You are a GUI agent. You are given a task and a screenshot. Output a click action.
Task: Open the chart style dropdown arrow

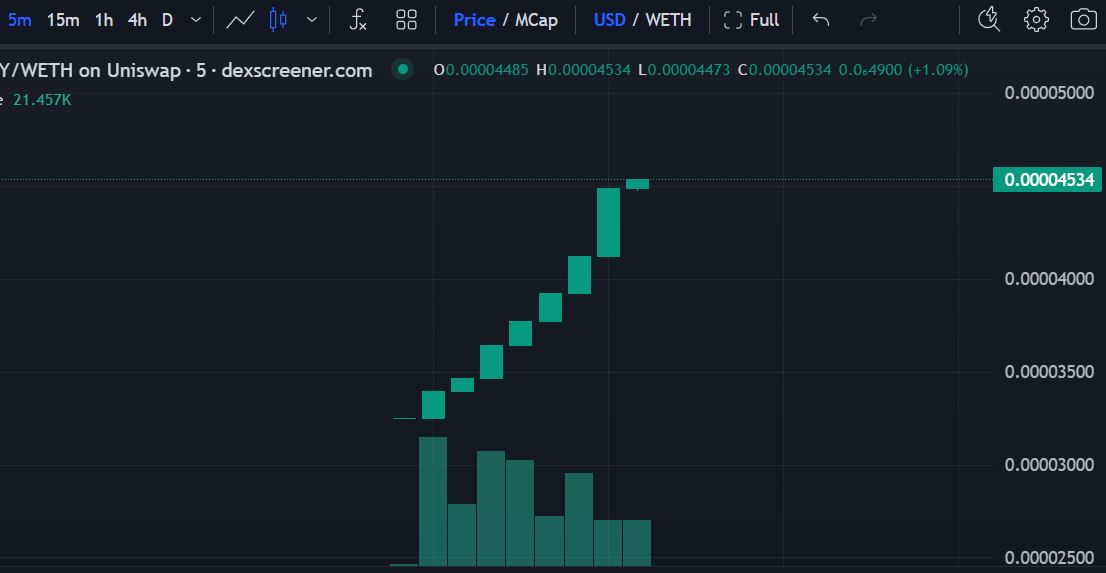312,20
